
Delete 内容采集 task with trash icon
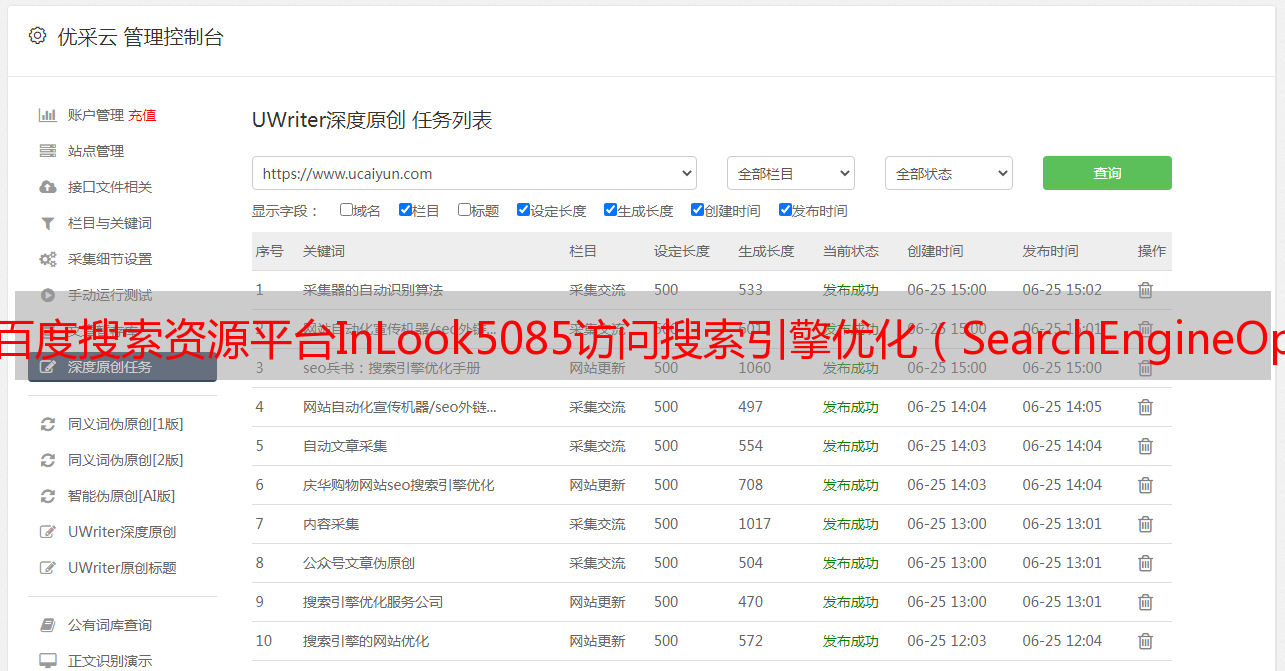click(1145, 524)
